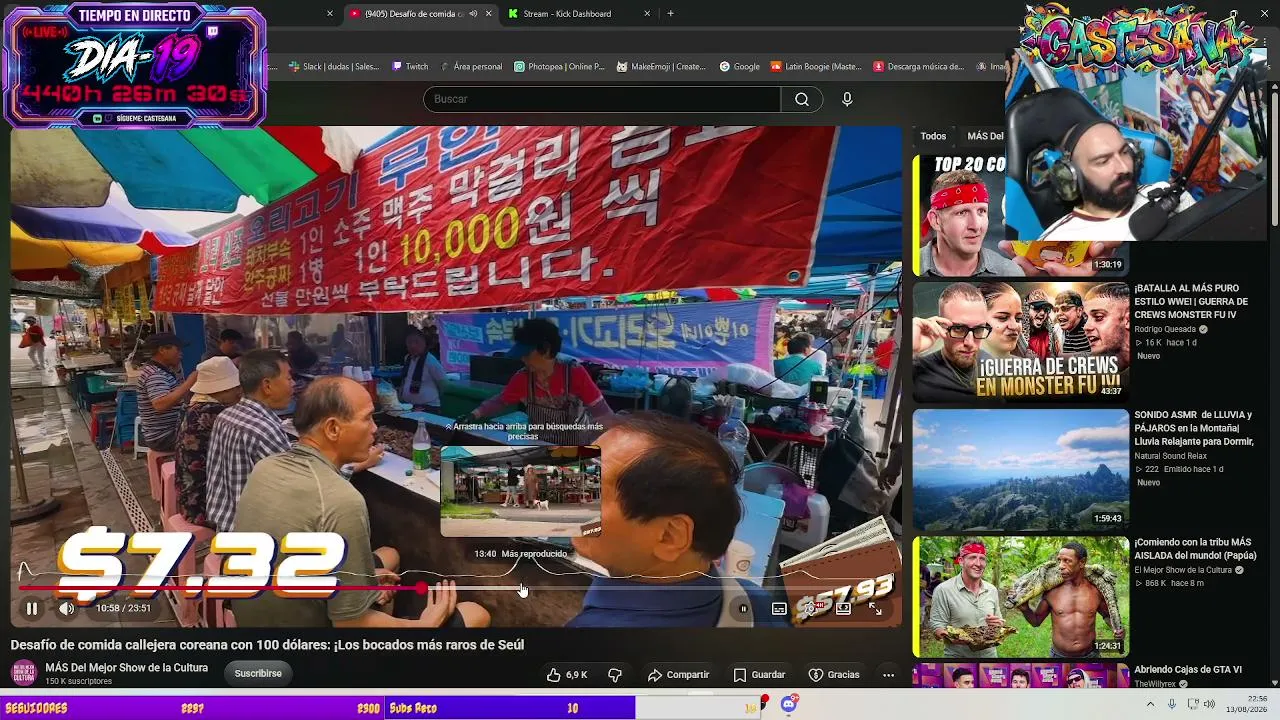1280x720 pixels.
Task: Click the video progress bar playhead
Action: [x=422, y=588]
